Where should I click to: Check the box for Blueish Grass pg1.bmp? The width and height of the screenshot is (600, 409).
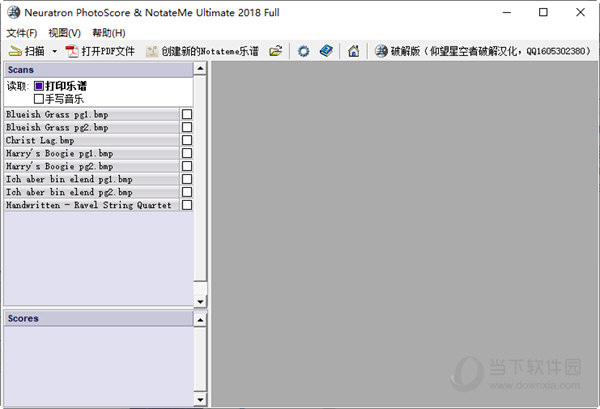[x=187, y=114]
